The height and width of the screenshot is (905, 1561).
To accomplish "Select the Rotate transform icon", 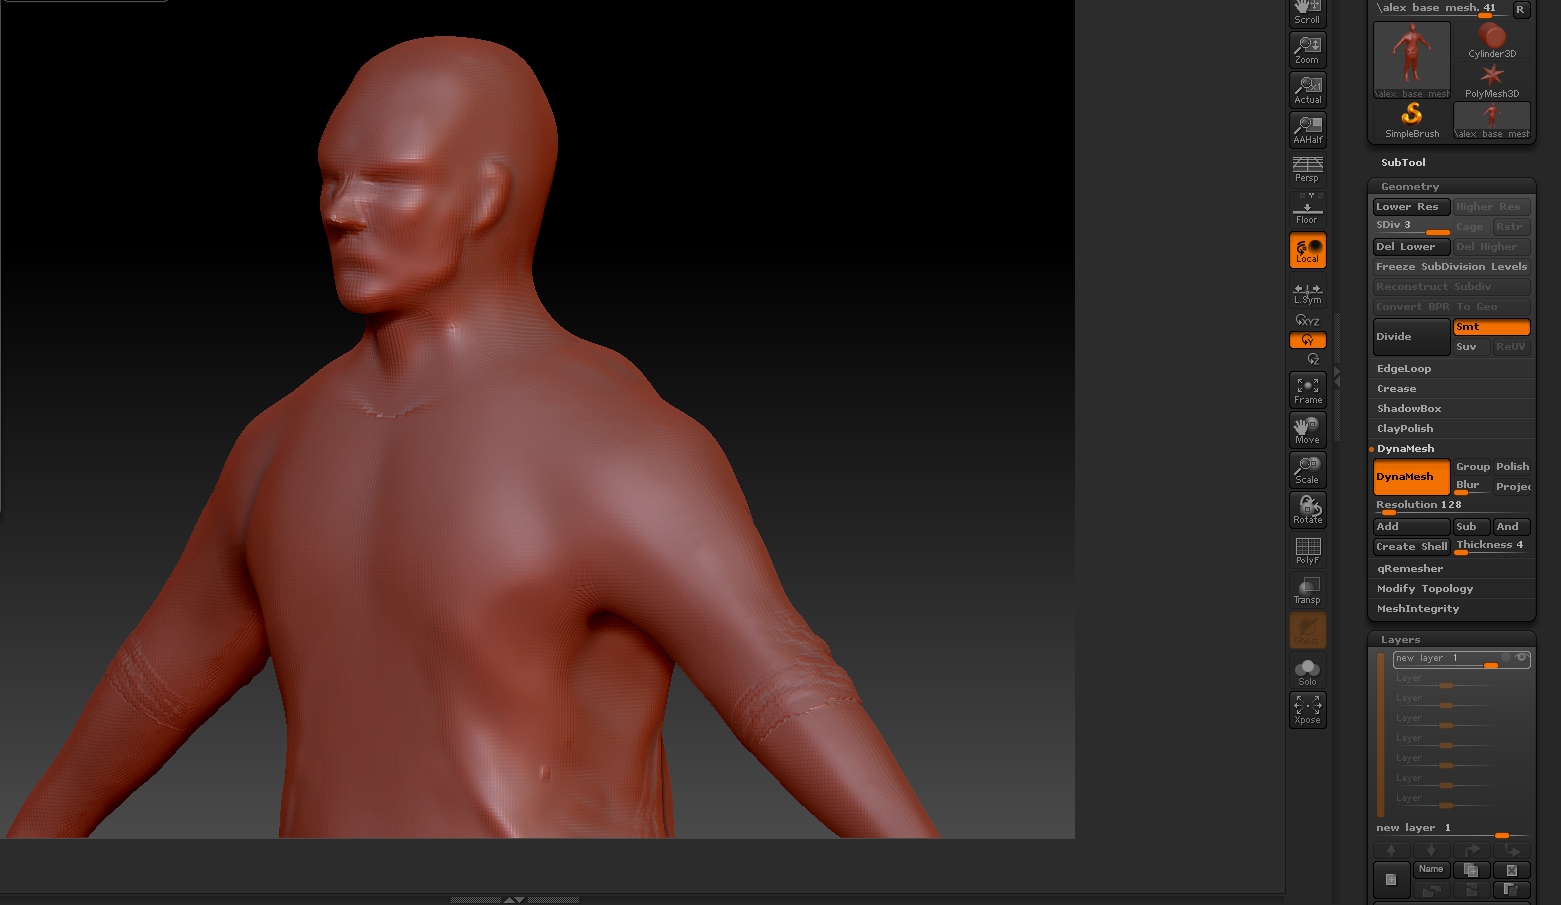I will pyautogui.click(x=1307, y=509).
